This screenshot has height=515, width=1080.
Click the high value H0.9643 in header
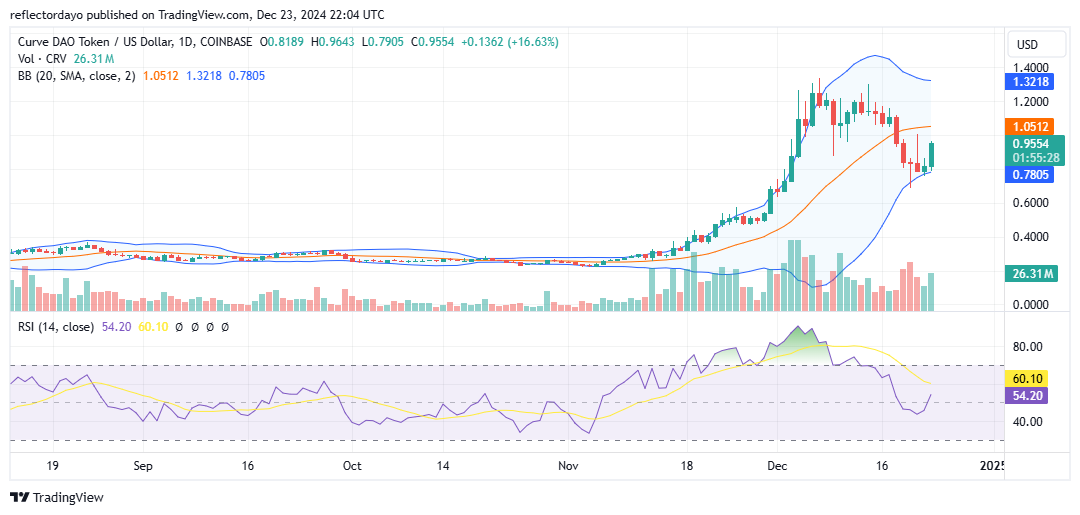tap(334, 42)
